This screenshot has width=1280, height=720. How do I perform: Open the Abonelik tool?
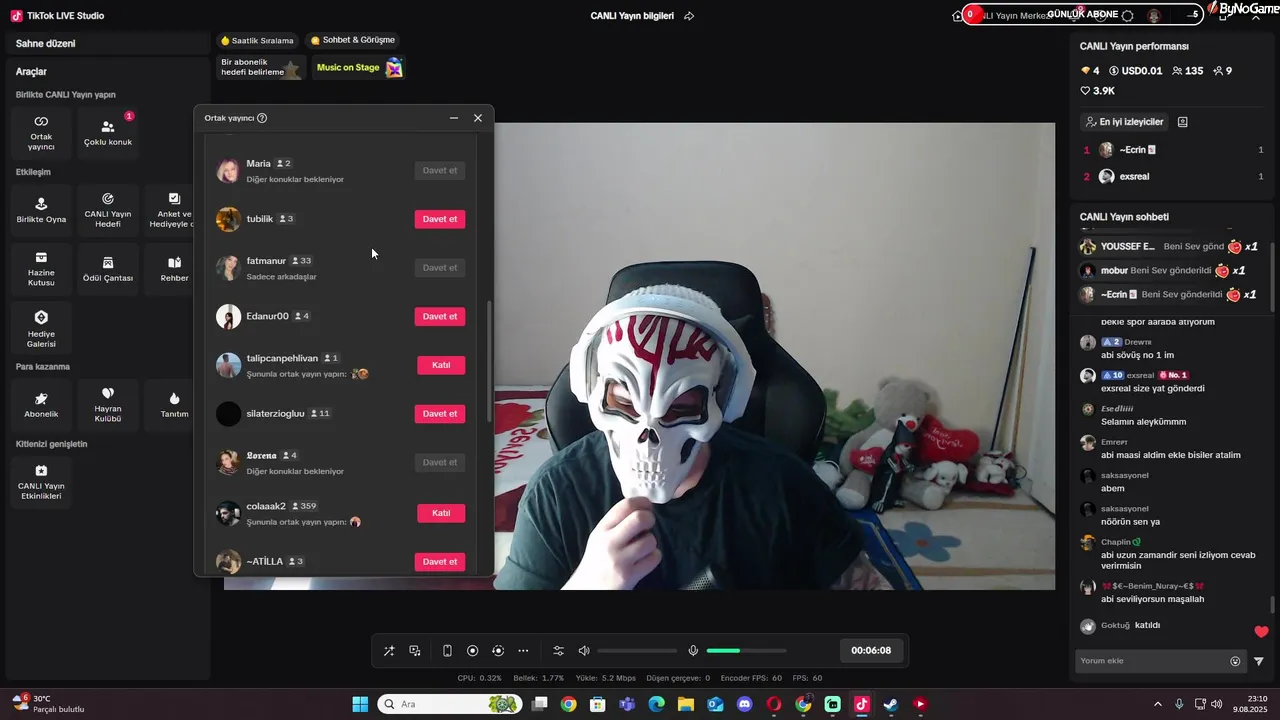click(x=41, y=405)
